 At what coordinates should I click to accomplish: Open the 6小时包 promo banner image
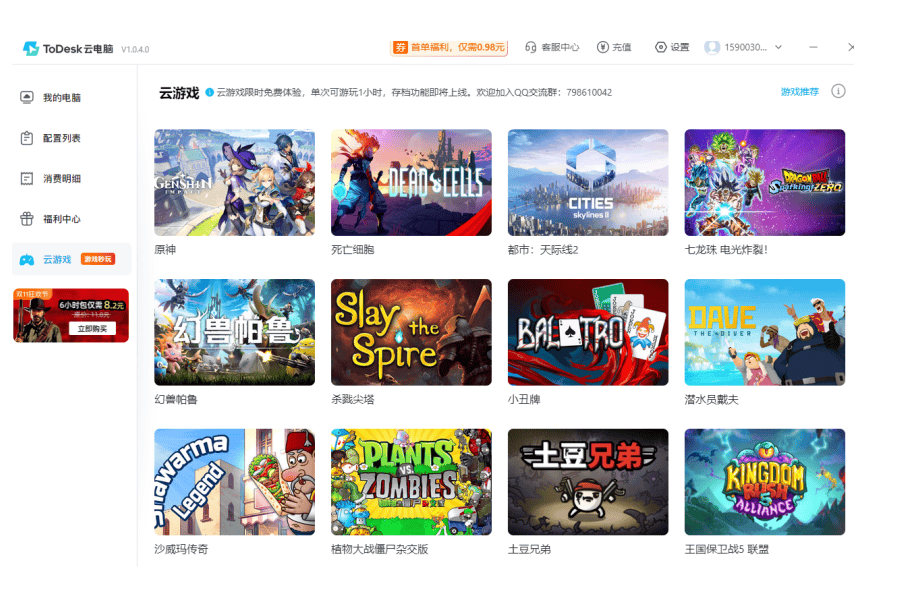[x=71, y=315]
